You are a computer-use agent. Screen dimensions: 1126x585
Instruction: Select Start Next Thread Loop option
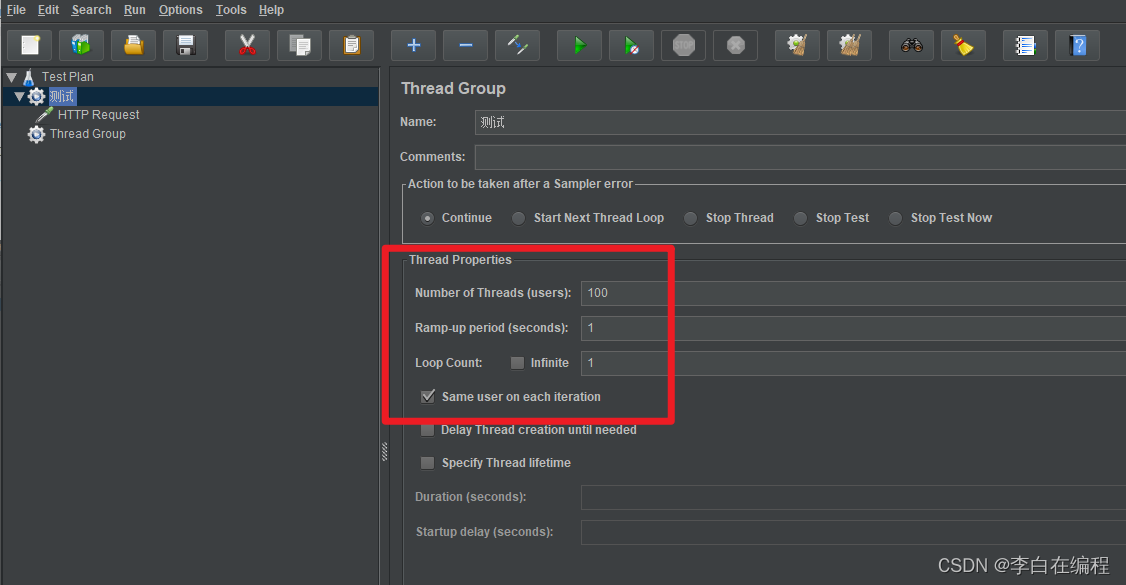pos(518,218)
